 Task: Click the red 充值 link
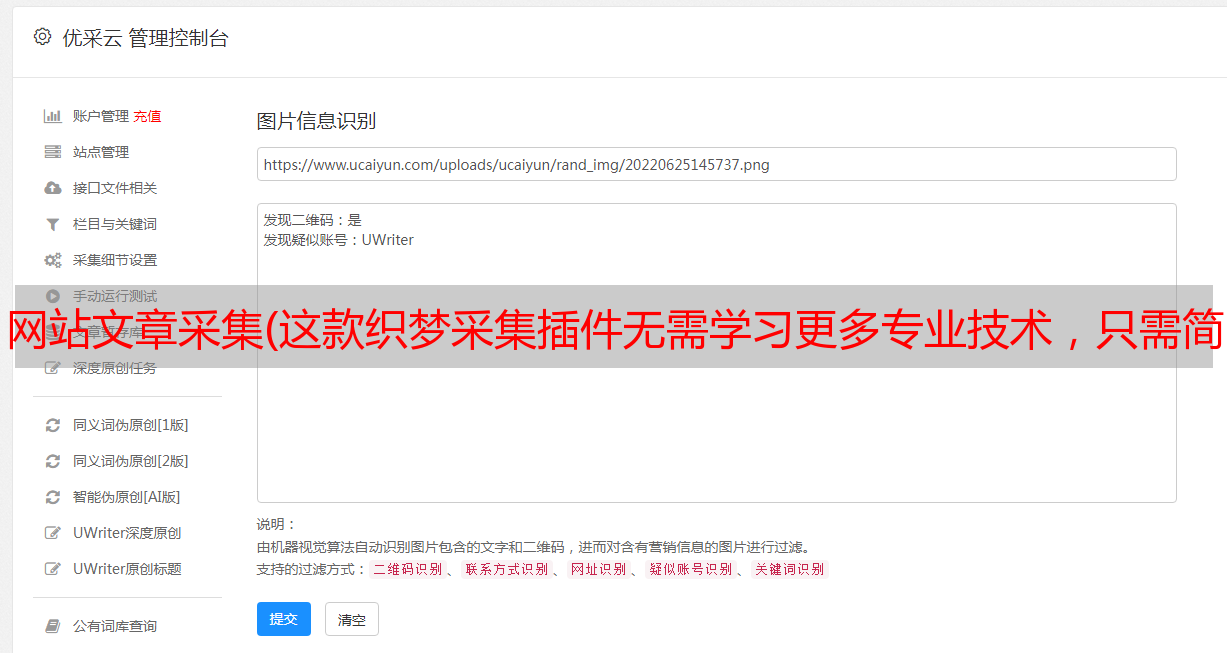pos(147,116)
